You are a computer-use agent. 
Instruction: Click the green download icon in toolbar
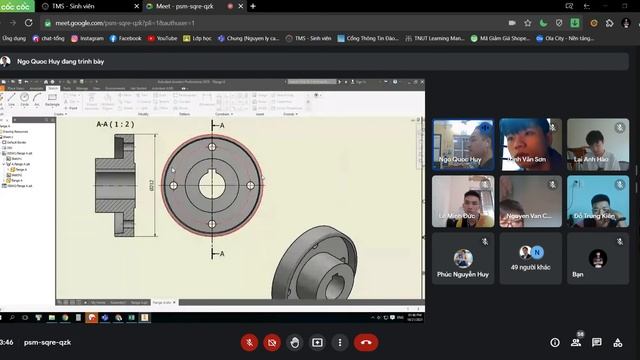[575, 23]
